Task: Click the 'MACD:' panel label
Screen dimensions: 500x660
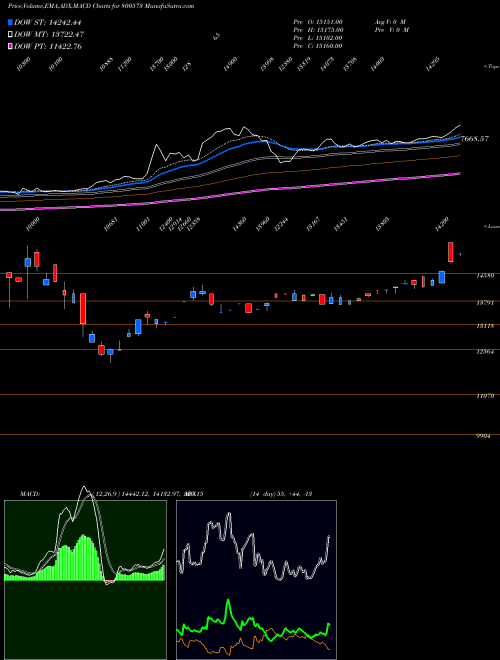Action: [29, 494]
